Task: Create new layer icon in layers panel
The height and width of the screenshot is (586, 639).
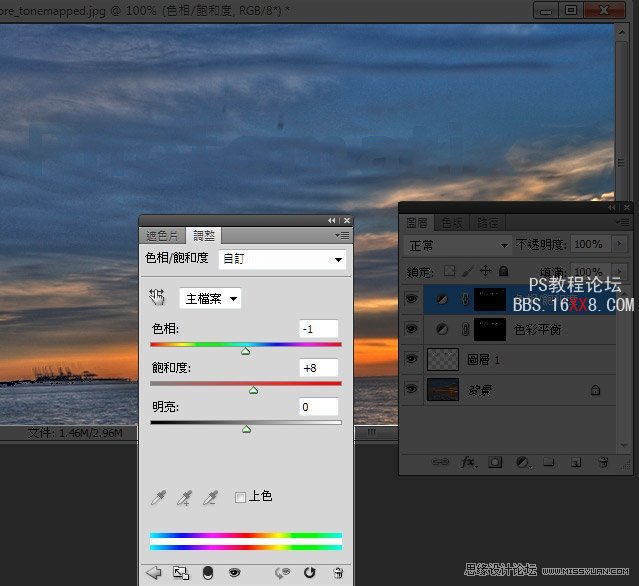Action: pos(576,462)
